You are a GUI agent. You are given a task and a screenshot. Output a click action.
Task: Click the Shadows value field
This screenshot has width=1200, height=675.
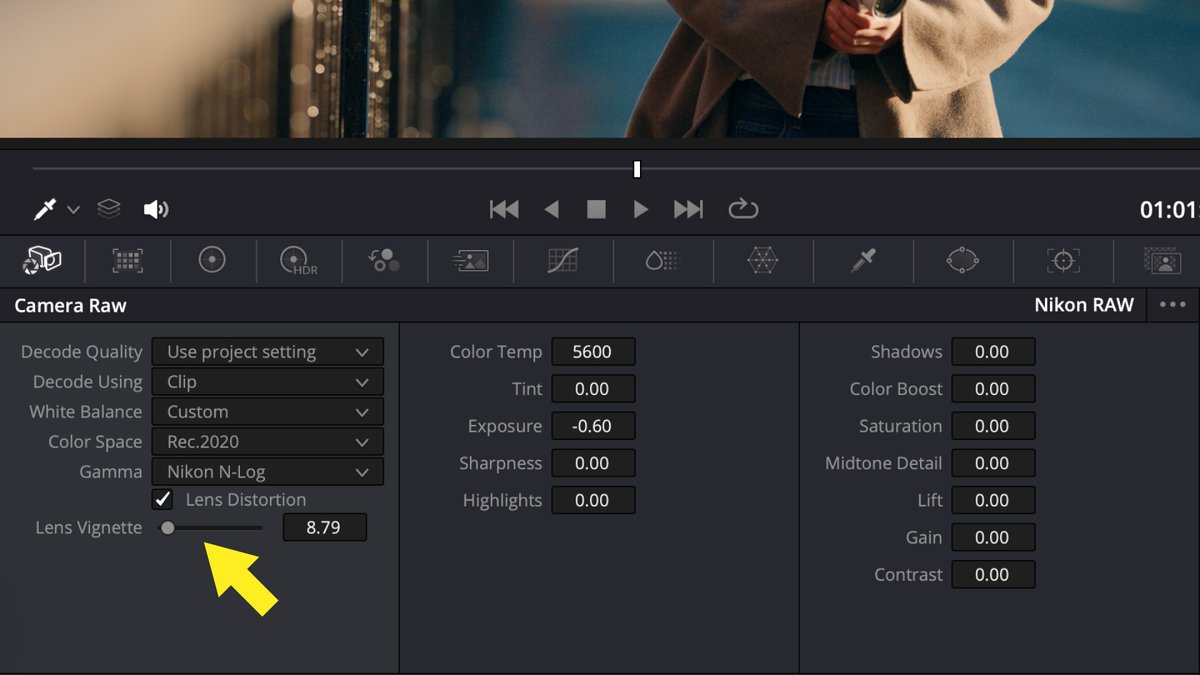993,352
